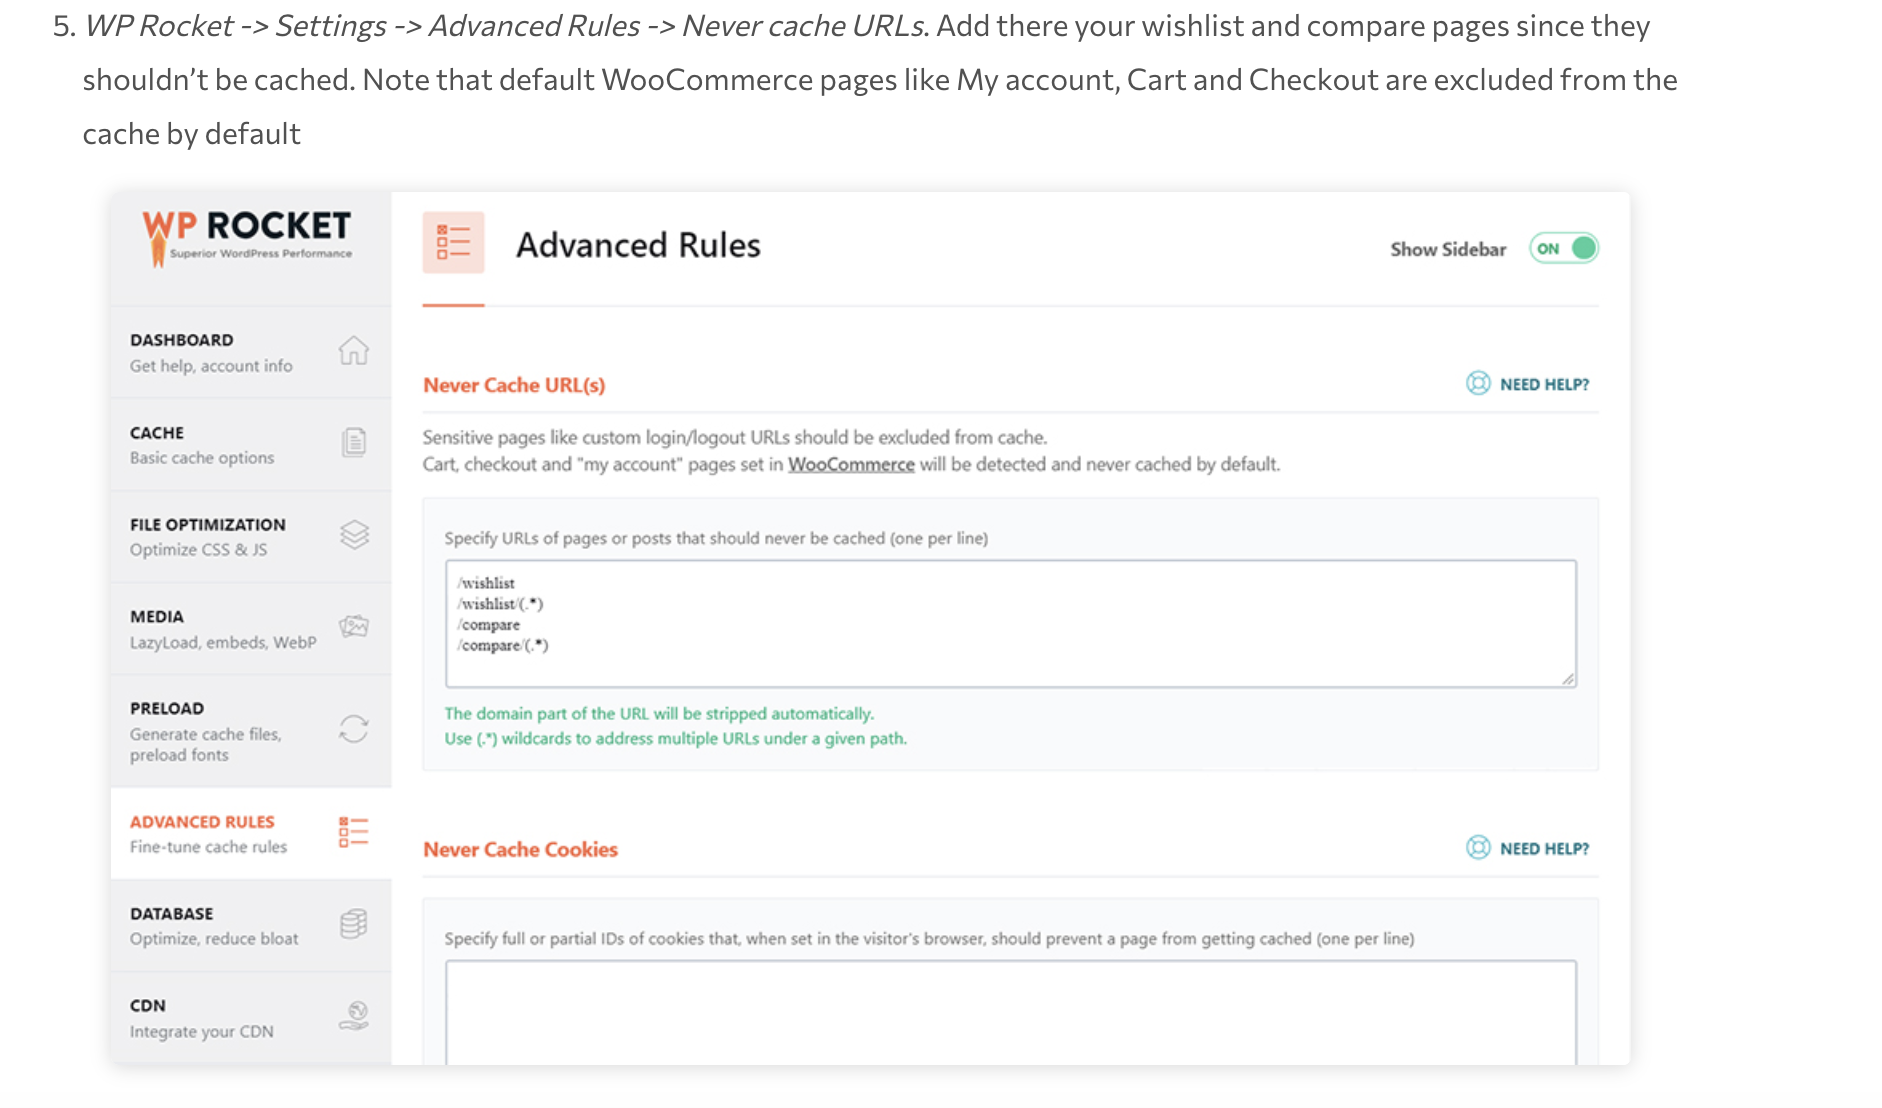Viewport: 1882px width, 1108px height.
Task: Open the Database stack icon
Action: [x=354, y=924]
